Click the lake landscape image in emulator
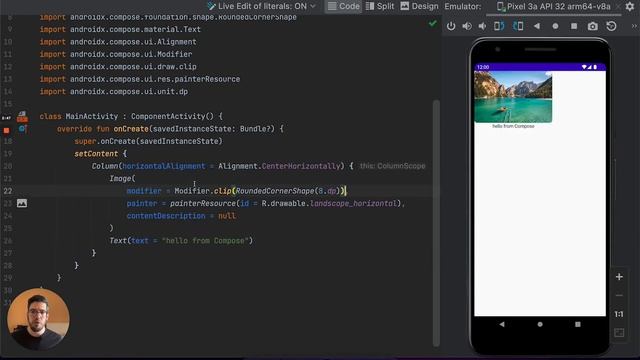Image resolution: width=640 pixels, height=360 pixels. 513,97
